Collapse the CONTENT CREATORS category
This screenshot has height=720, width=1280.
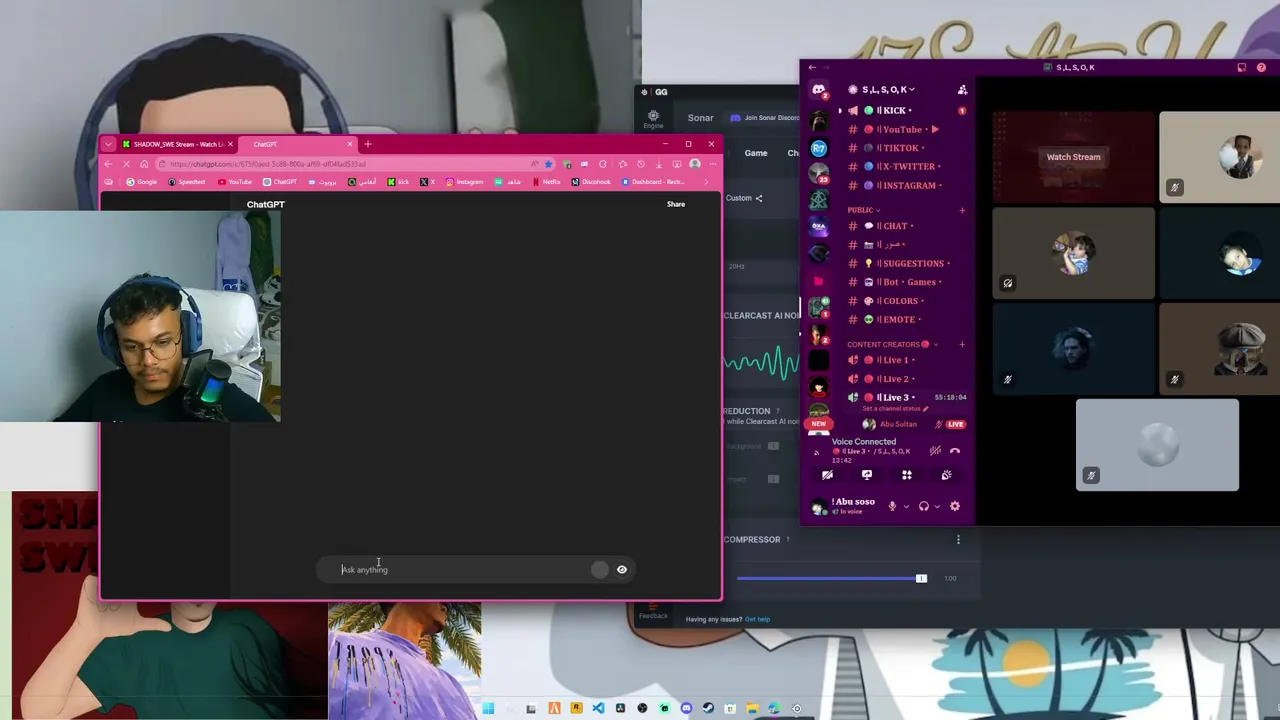pos(890,344)
